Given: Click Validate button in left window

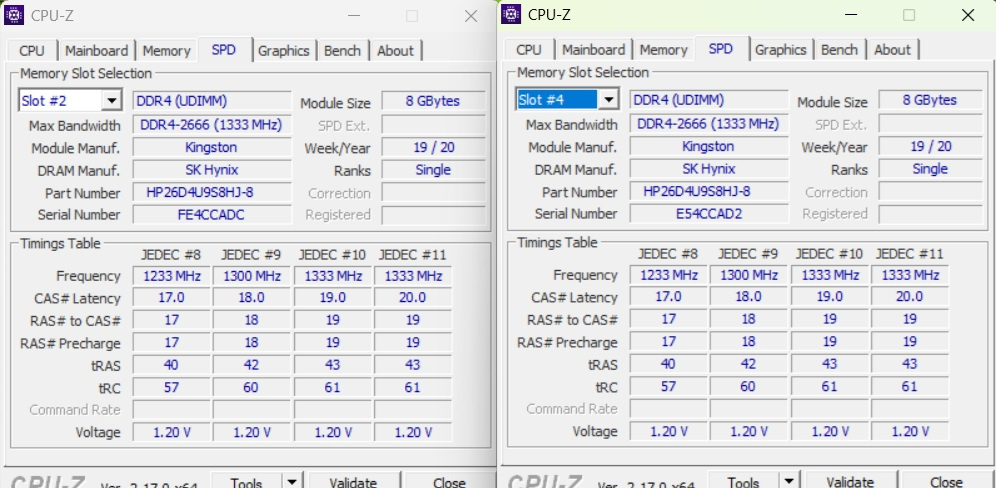Looking at the screenshot, I should (353, 482).
